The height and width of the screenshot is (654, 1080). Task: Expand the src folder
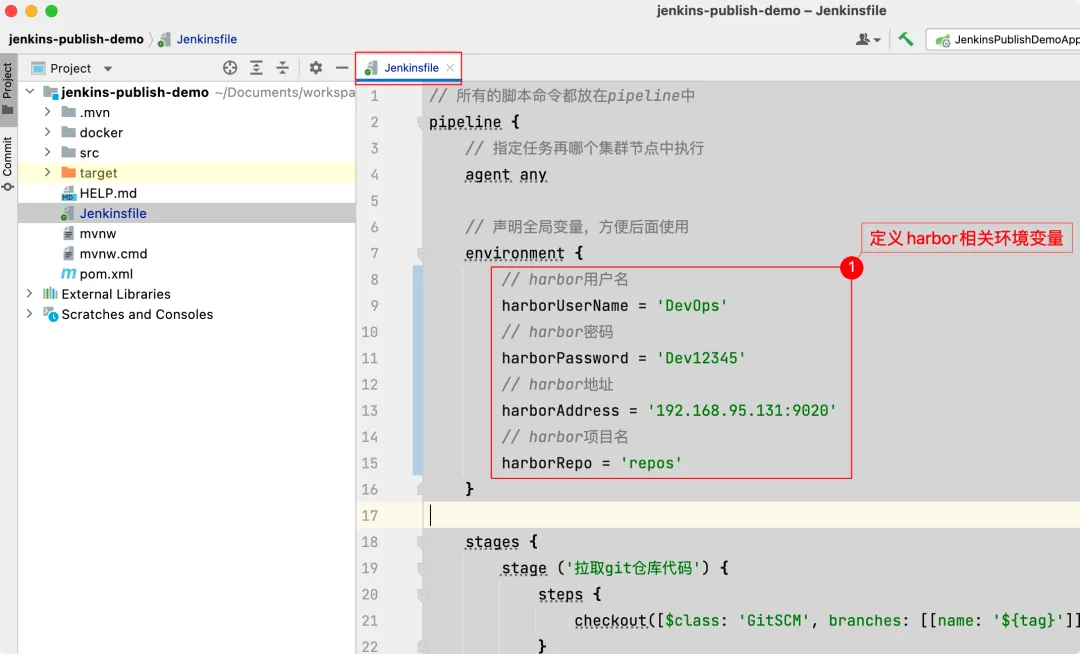click(x=48, y=152)
